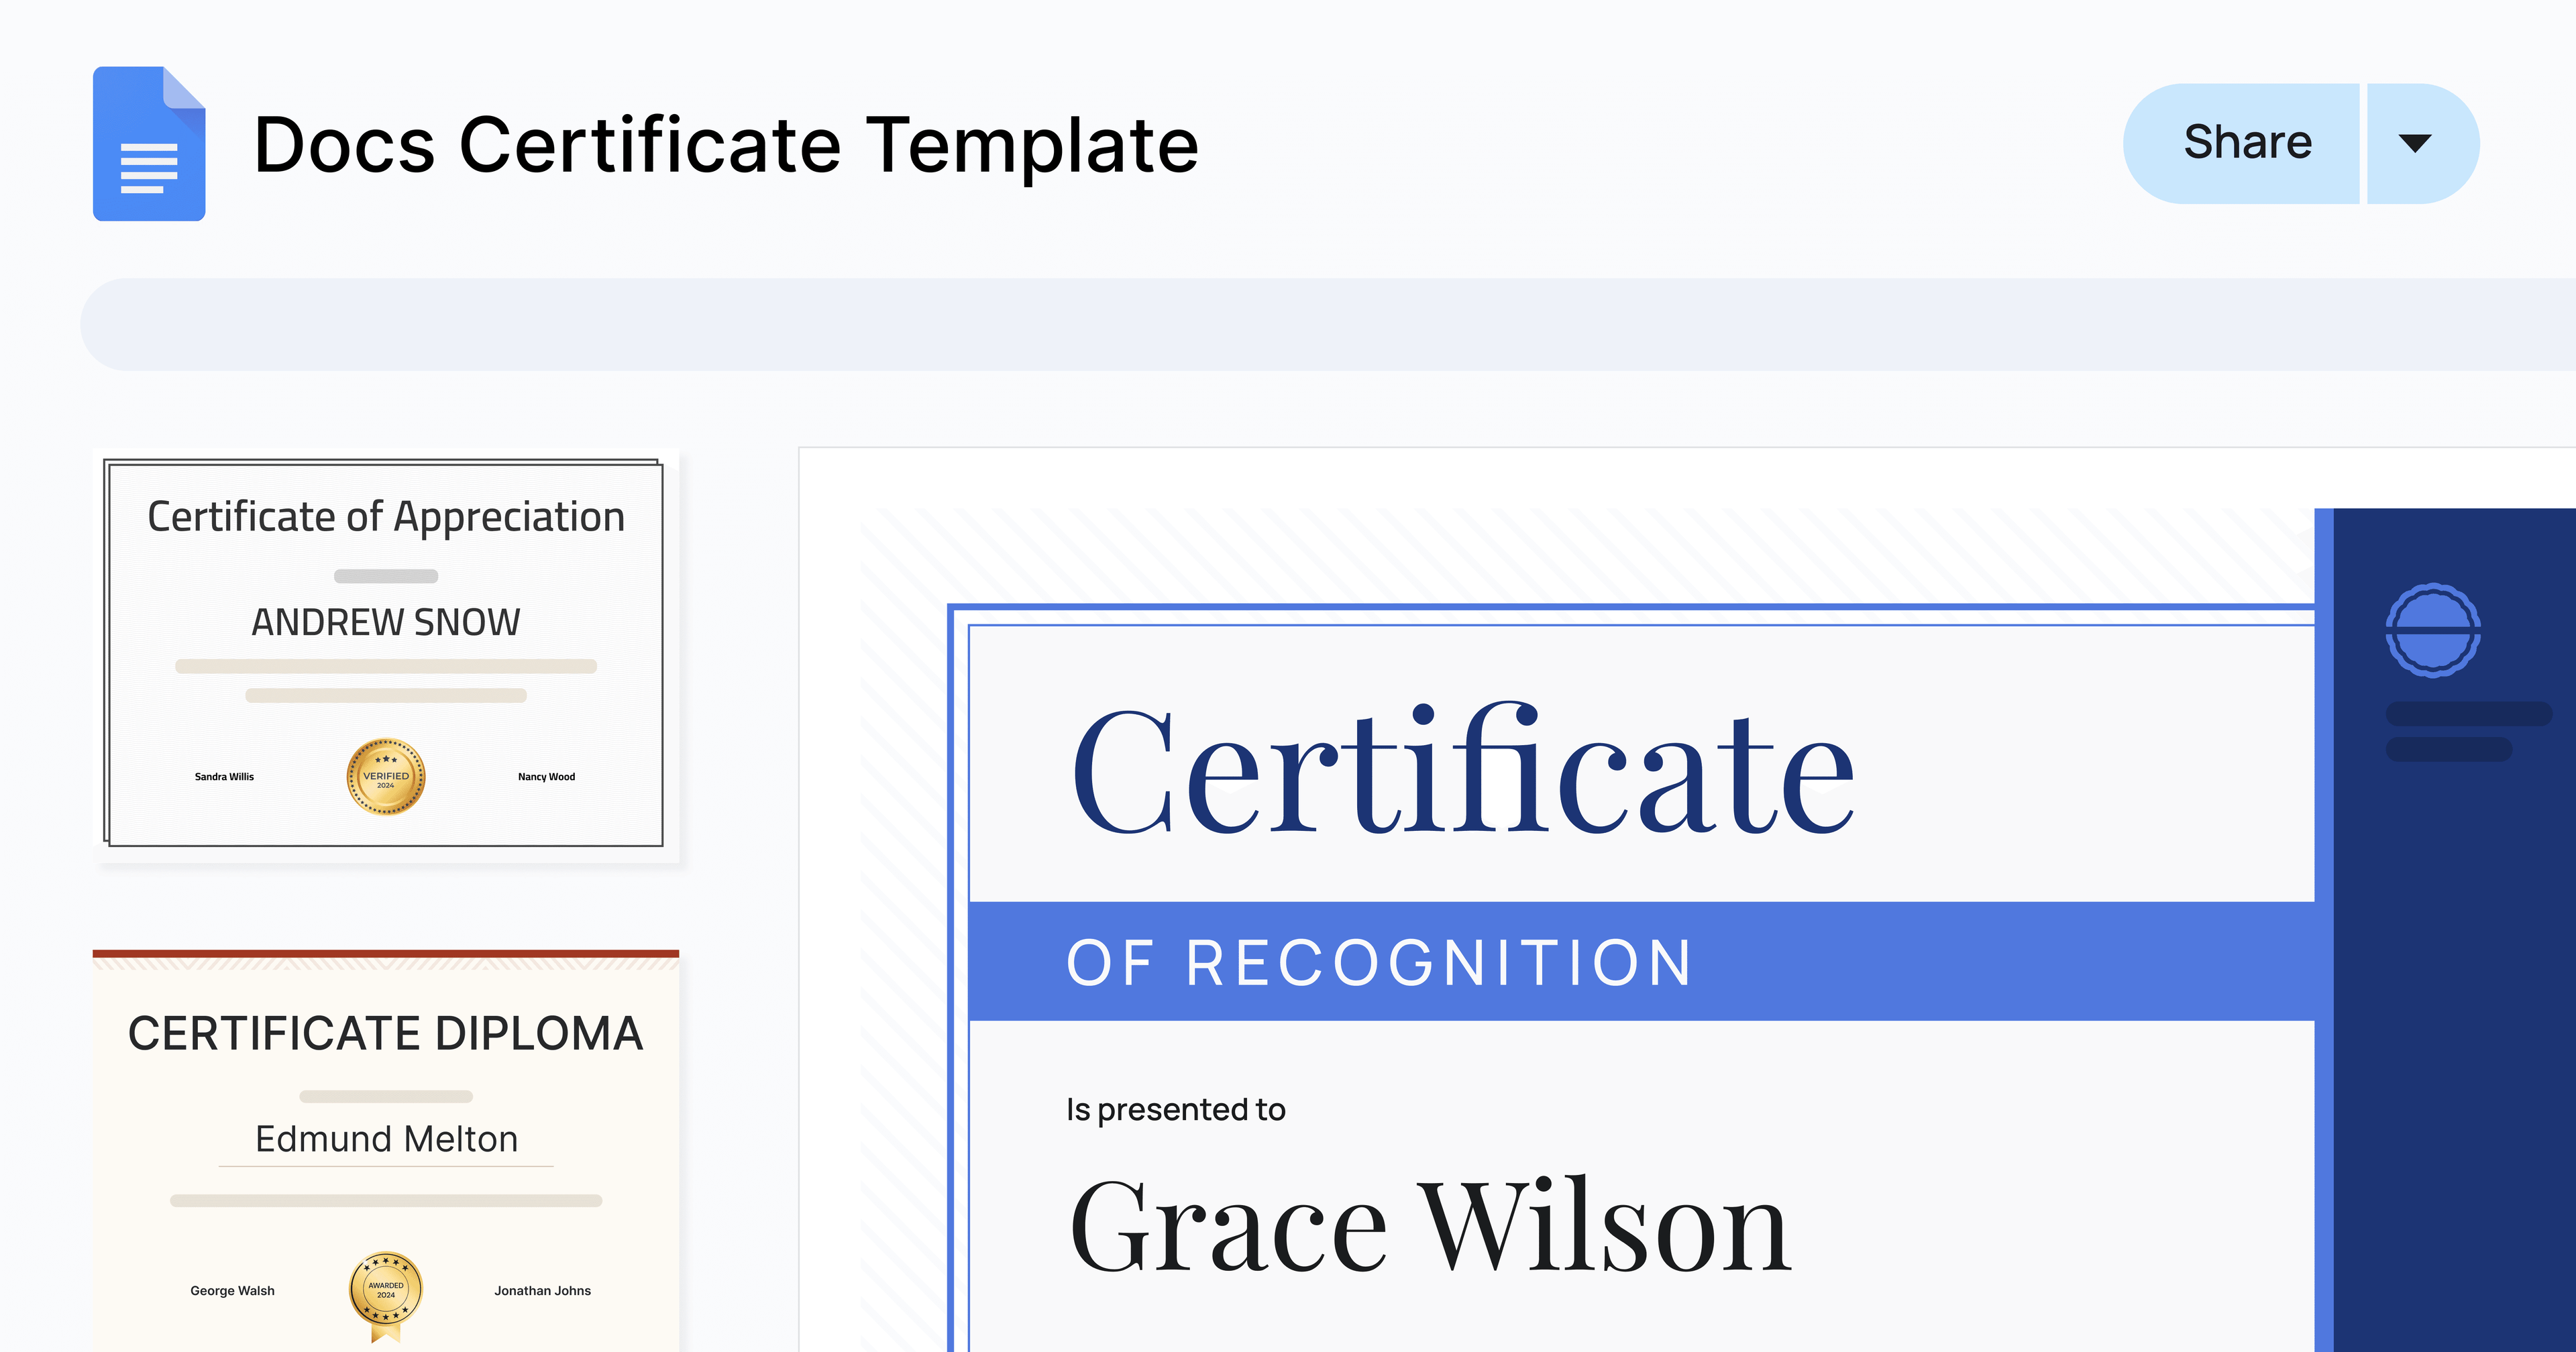
Task: Click the gold AWARDED 2024 ribbon badge
Action: tap(386, 1294)
